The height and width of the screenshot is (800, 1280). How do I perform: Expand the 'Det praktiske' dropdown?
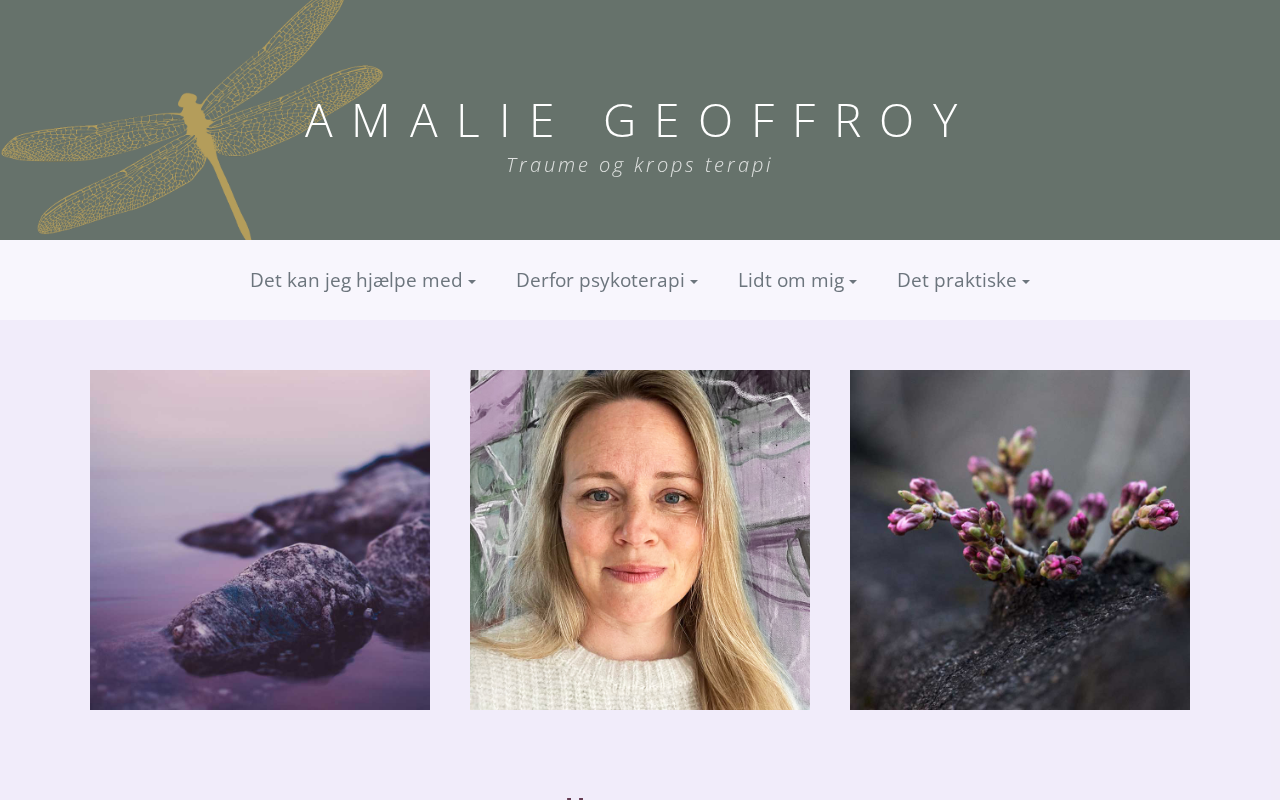tap(963, 280)
